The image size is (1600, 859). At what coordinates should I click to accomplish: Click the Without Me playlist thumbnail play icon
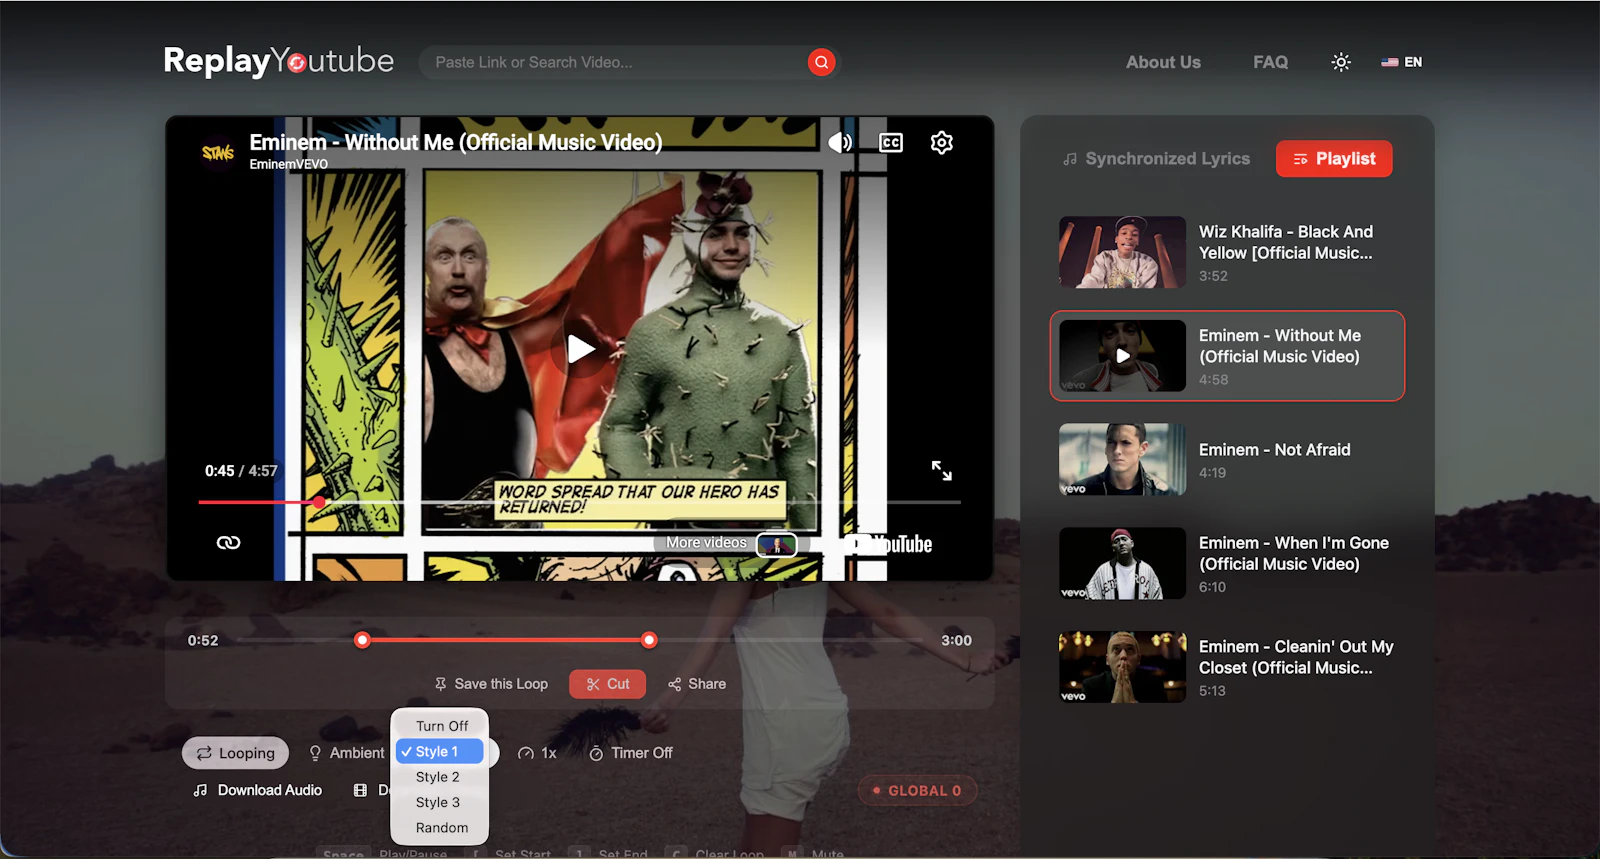[1123, 356]
